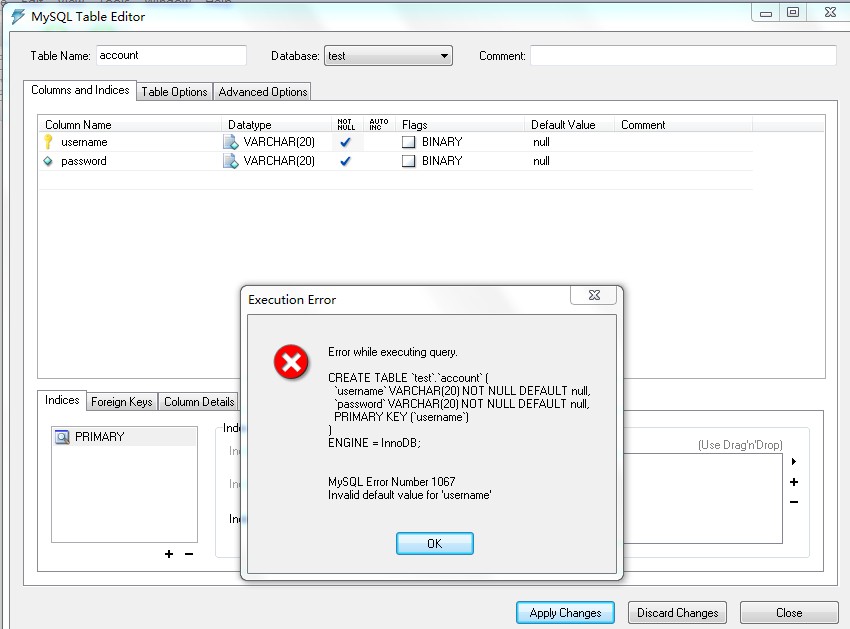The height and width of the screenshot is (629, 850).
Task: Click the Flags column header
Action: pos(460,125)
